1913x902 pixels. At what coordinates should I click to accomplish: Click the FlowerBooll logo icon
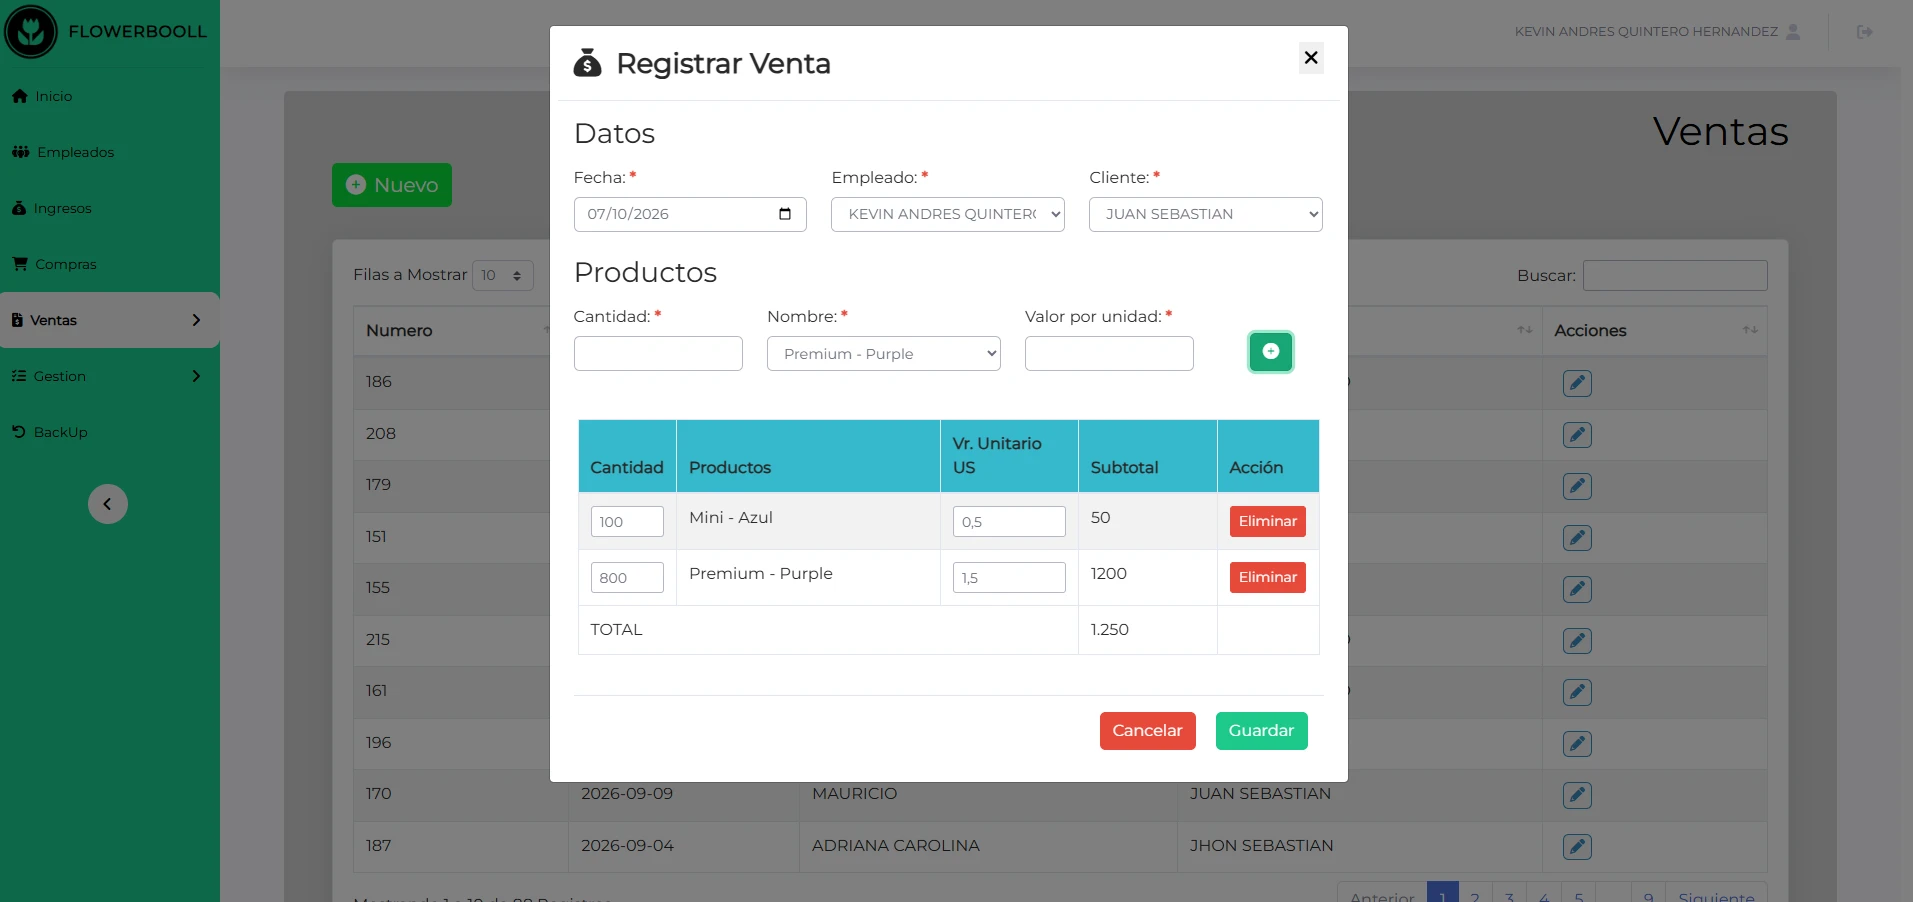coord(31,31)
